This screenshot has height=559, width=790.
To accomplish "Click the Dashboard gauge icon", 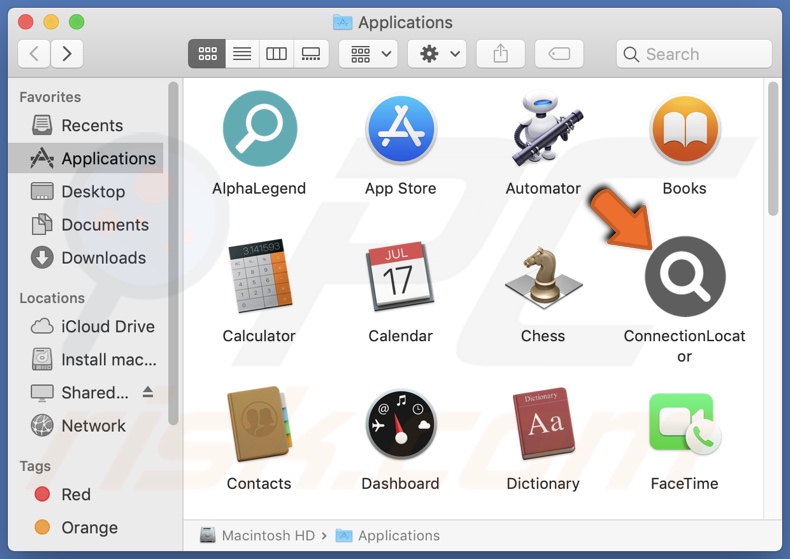I will [401, 424].
